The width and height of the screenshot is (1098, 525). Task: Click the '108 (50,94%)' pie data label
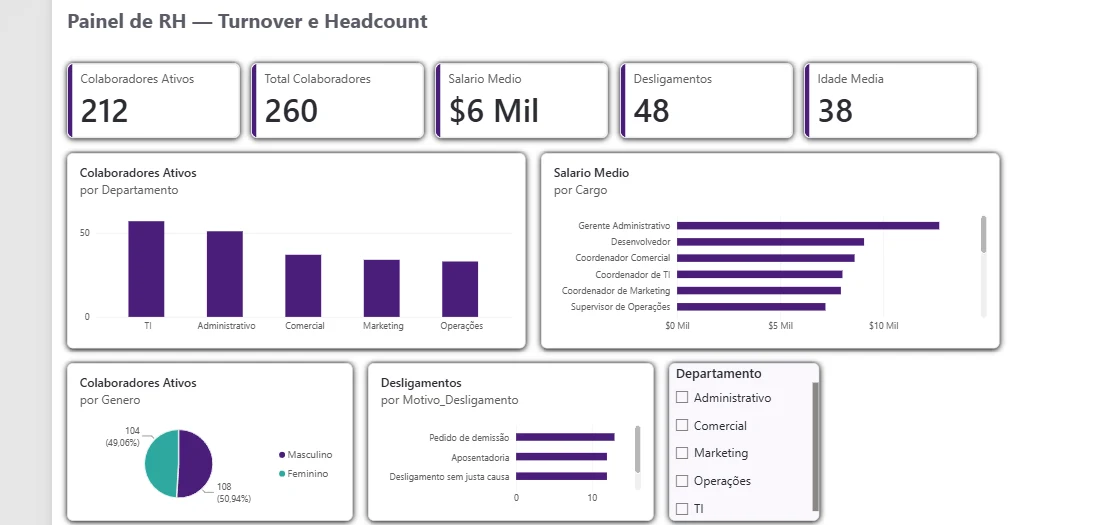[233, 493]
